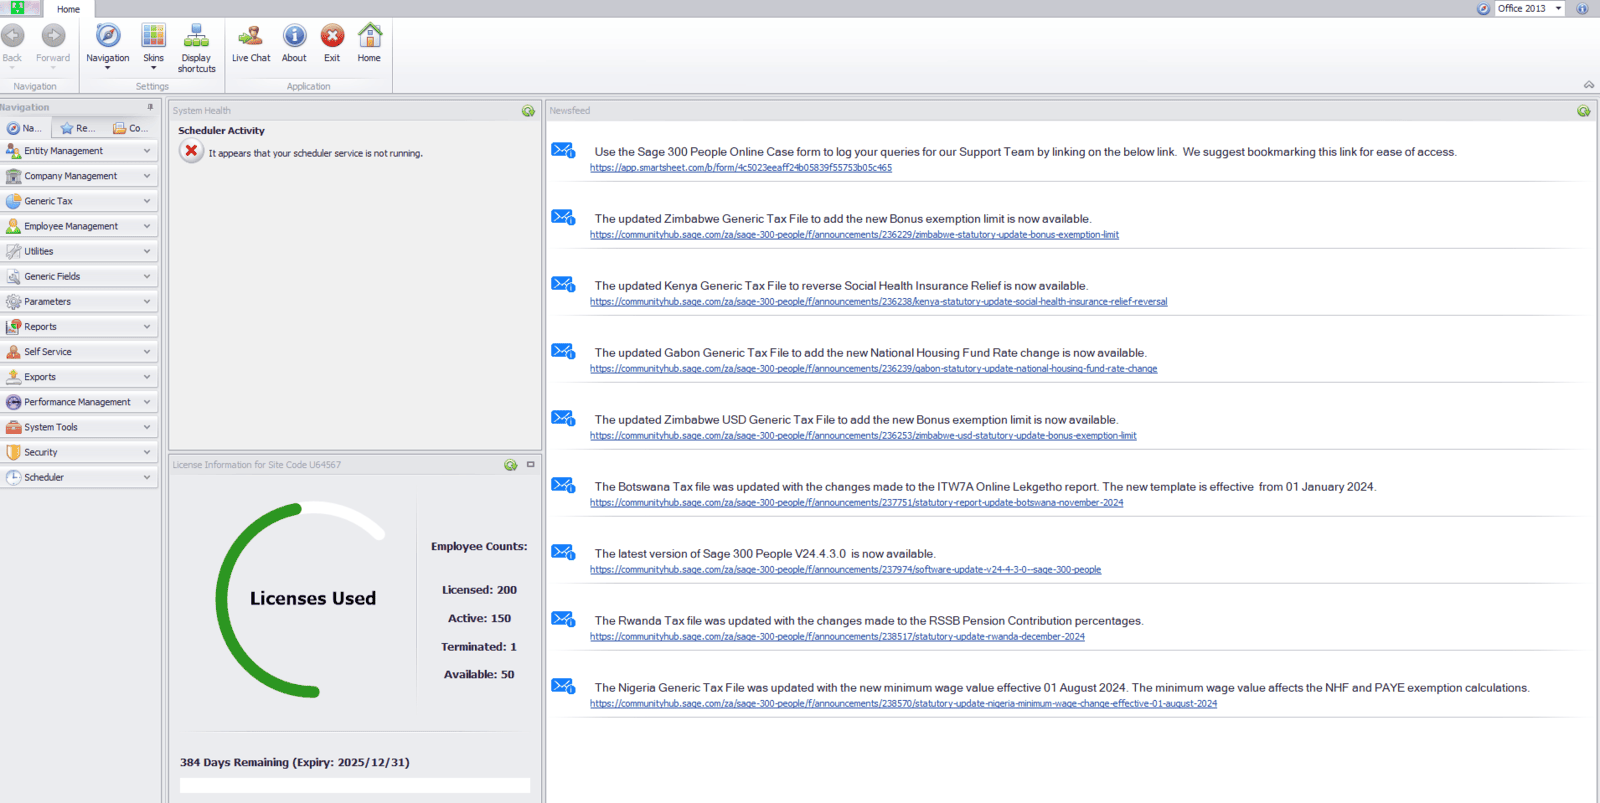Start a Live Chat session
Viewport: 1600px width, 803px height.
251,44
